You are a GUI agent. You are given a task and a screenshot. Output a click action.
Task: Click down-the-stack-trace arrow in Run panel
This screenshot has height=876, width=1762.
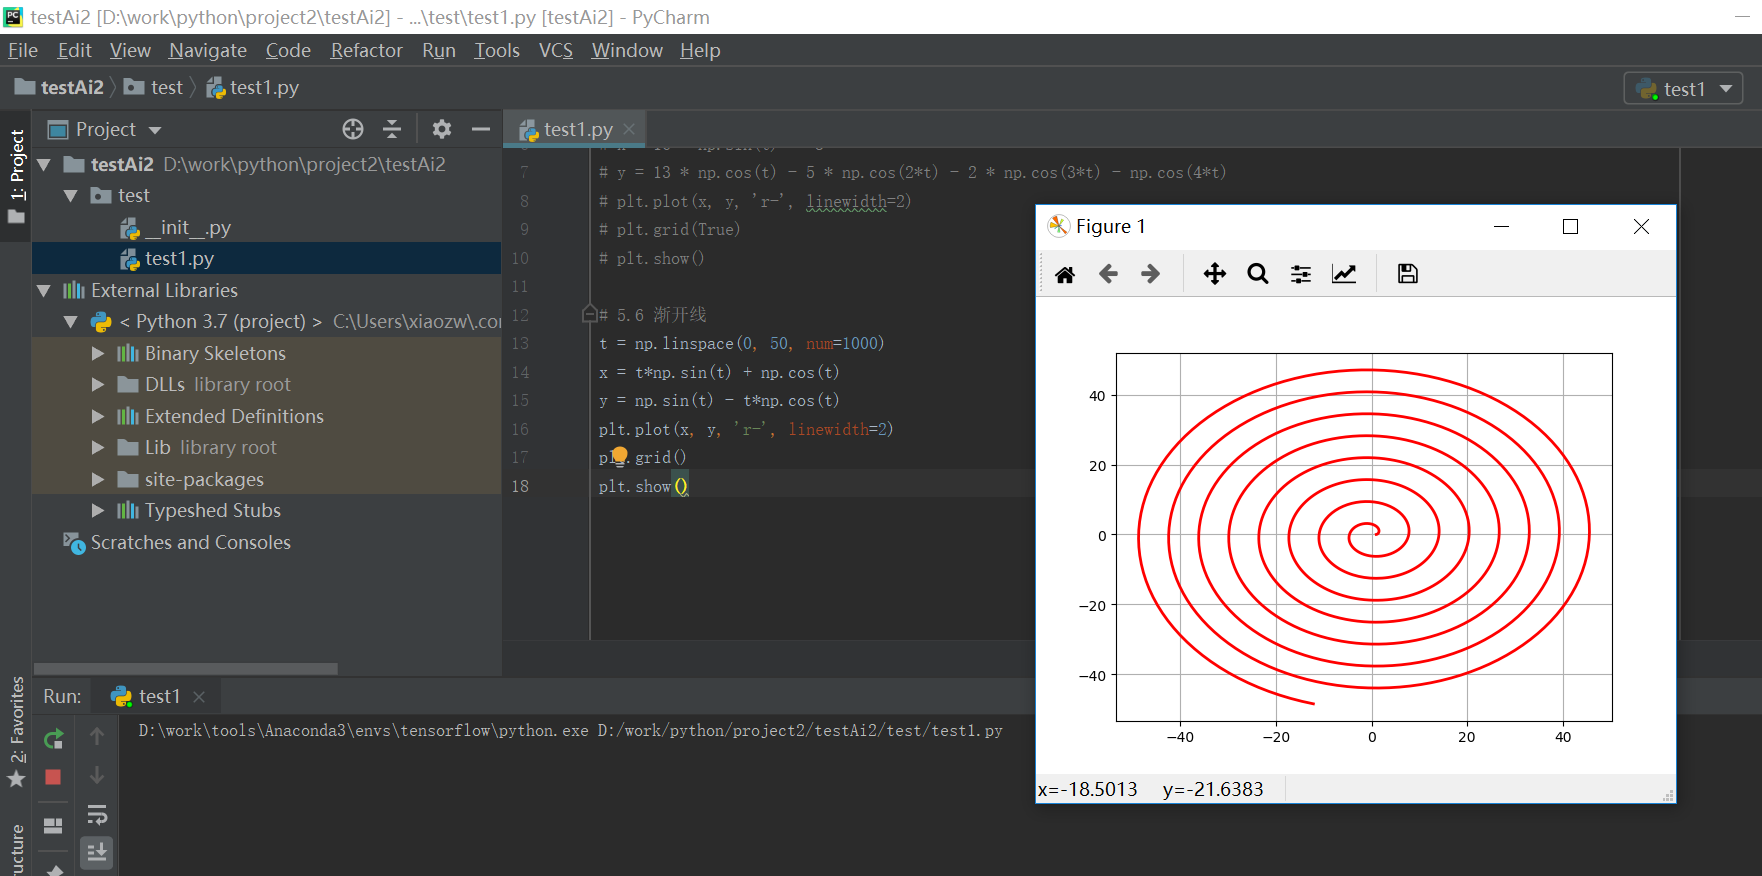click(97, 775)
